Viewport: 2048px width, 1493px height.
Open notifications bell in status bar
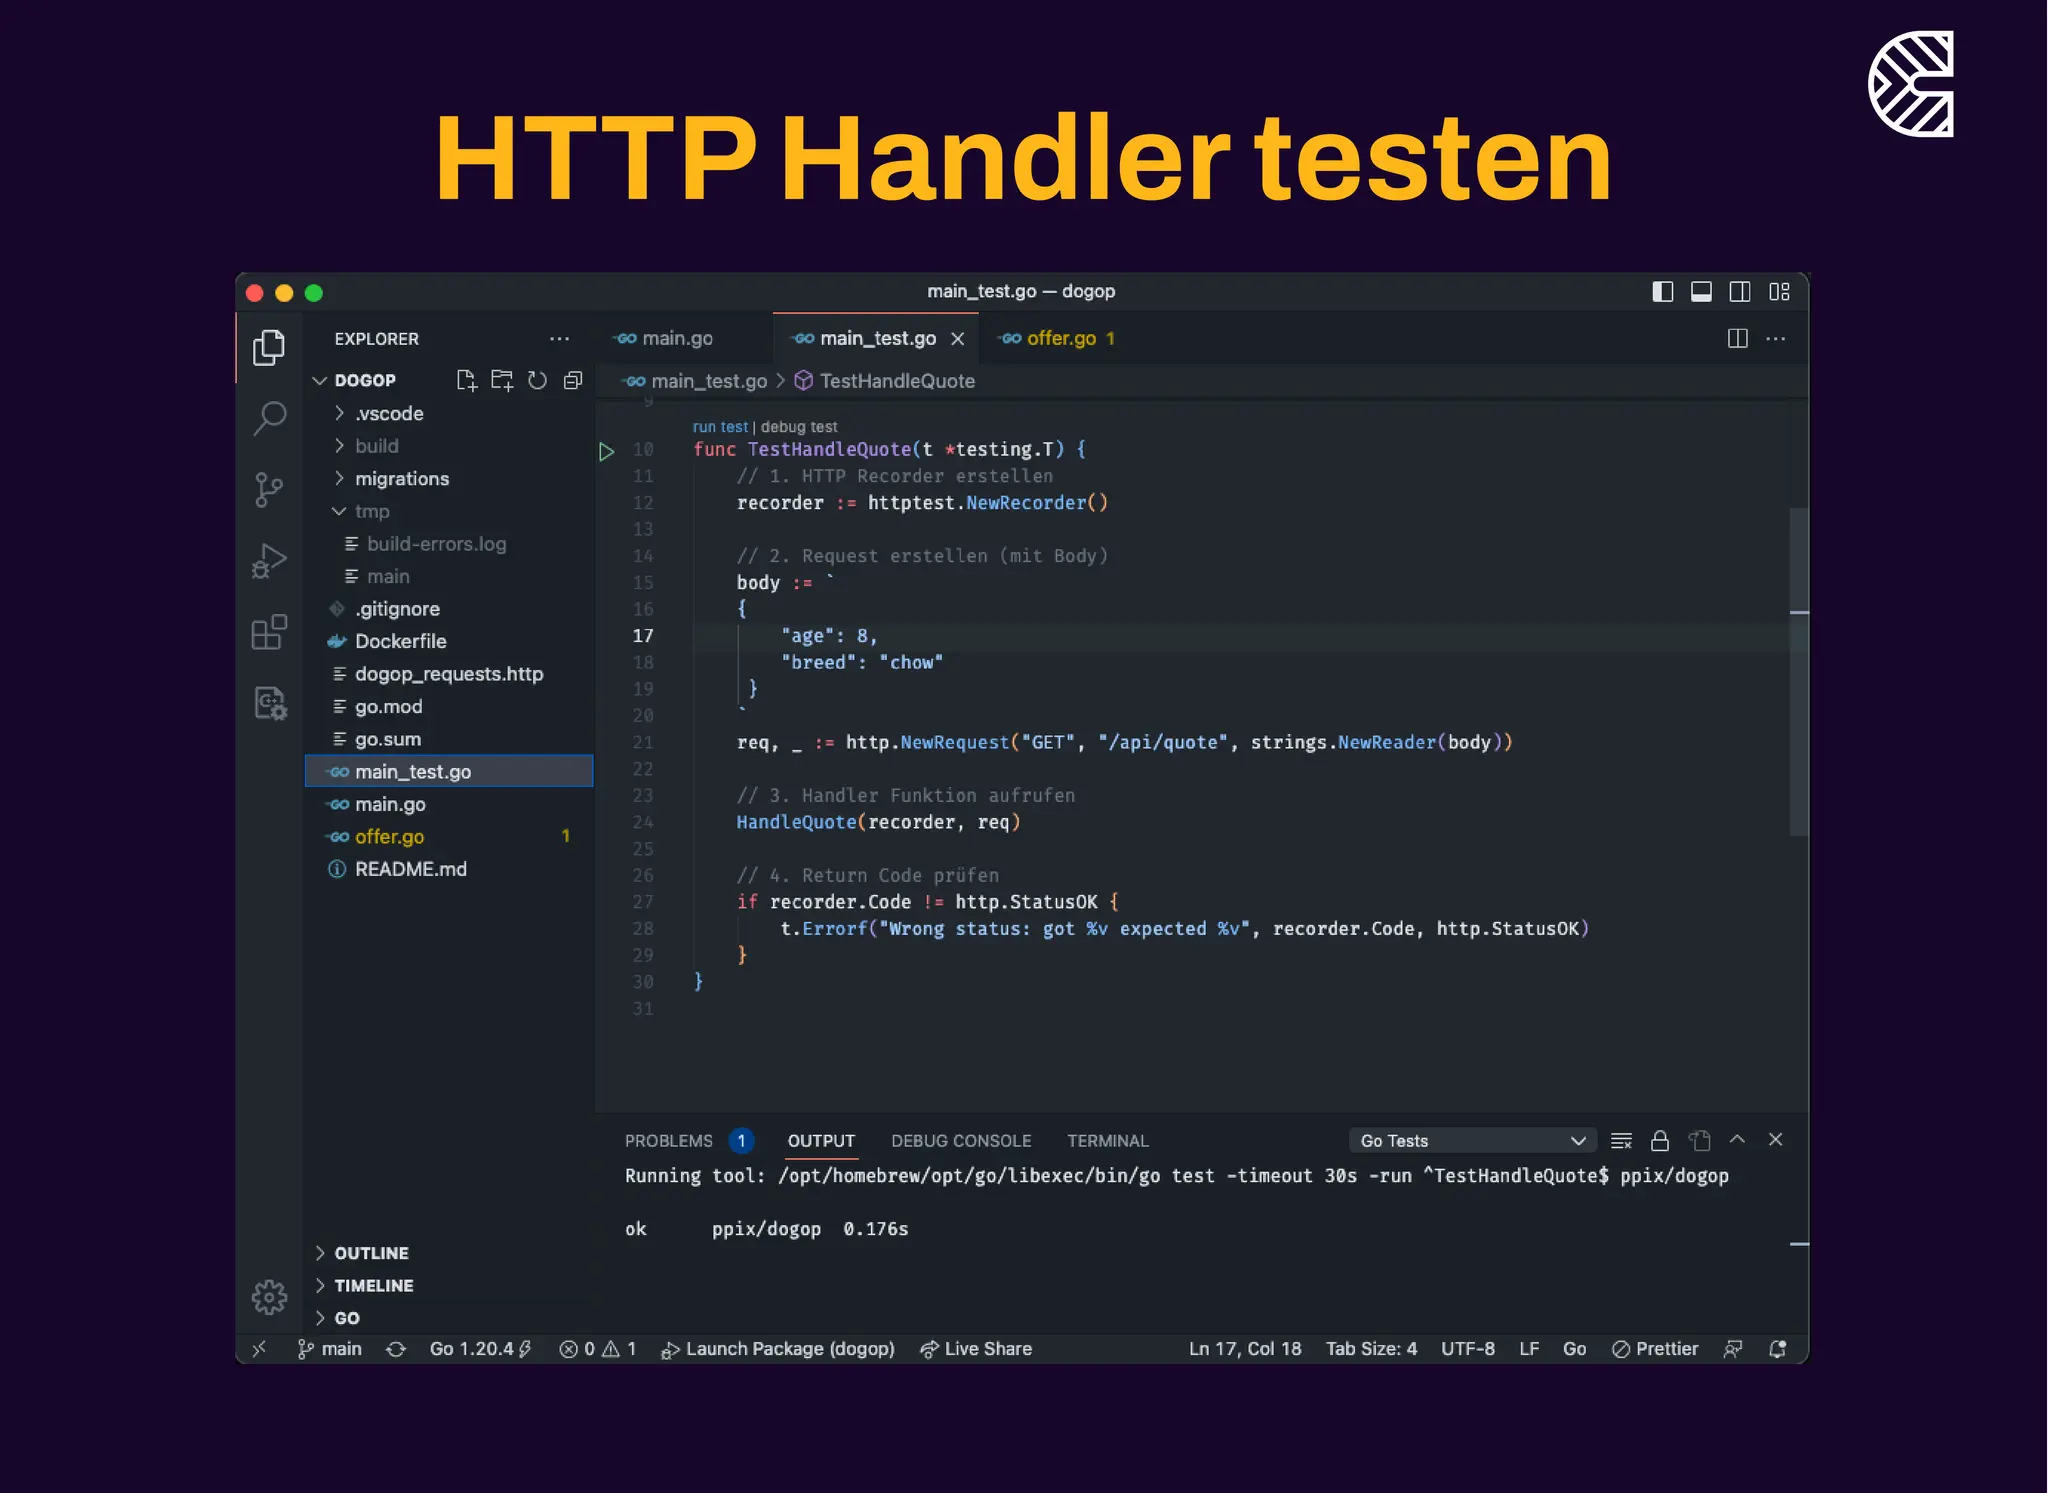coord(1778,1349)
